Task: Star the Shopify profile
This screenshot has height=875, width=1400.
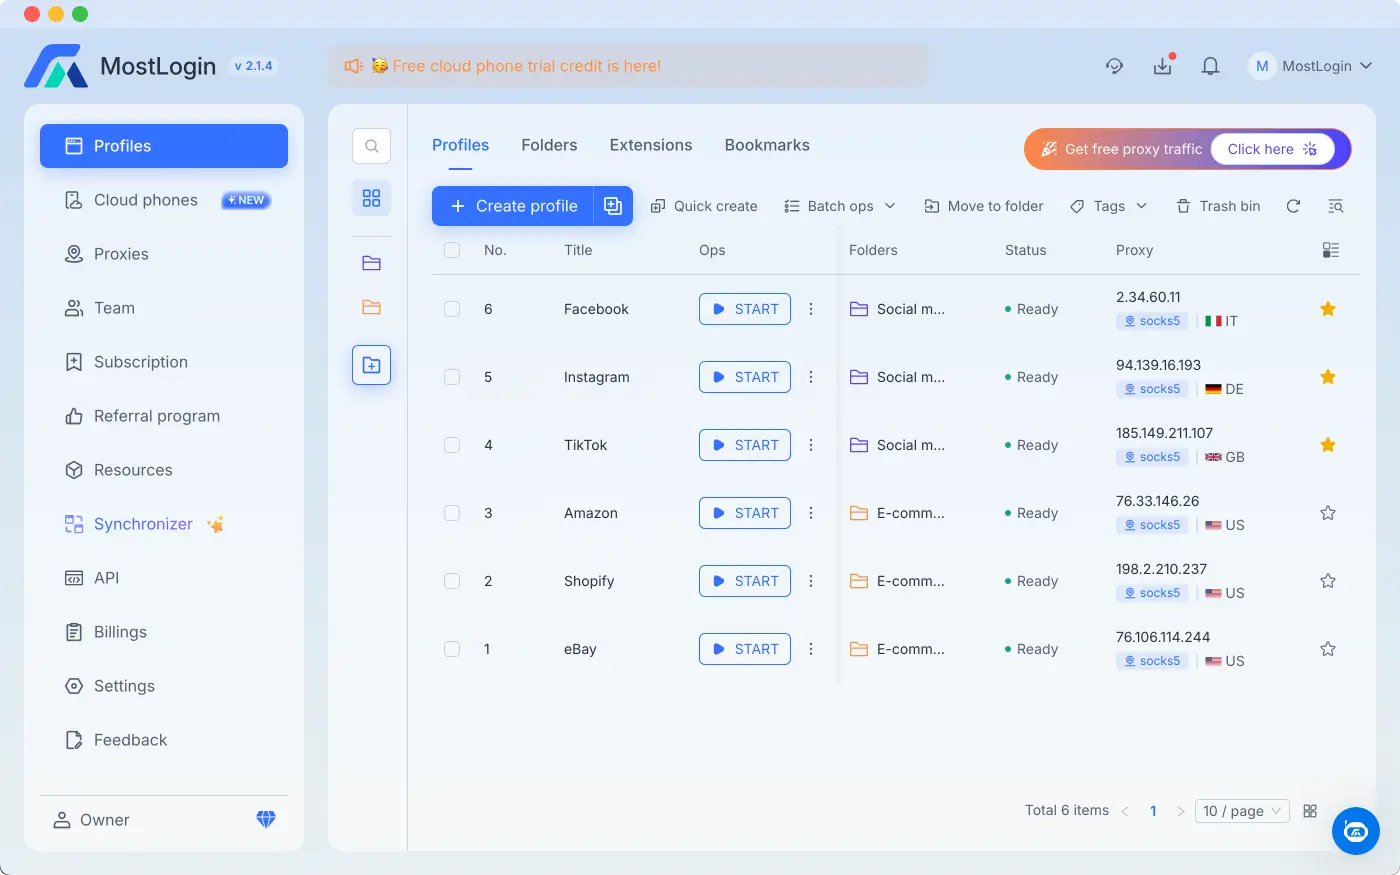Action: click(1328, 581)
